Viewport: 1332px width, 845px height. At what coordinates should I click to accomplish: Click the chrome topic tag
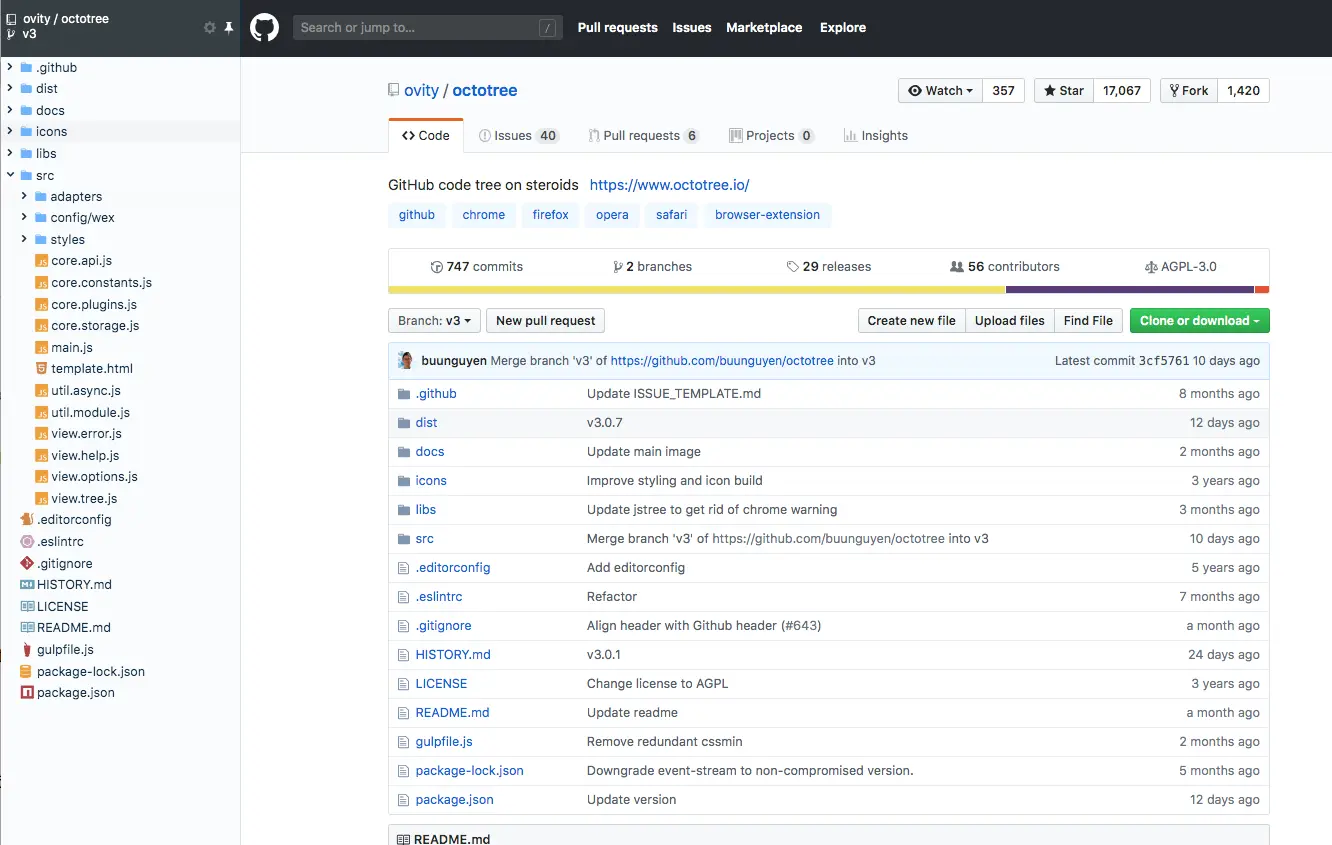pos(484,215)
